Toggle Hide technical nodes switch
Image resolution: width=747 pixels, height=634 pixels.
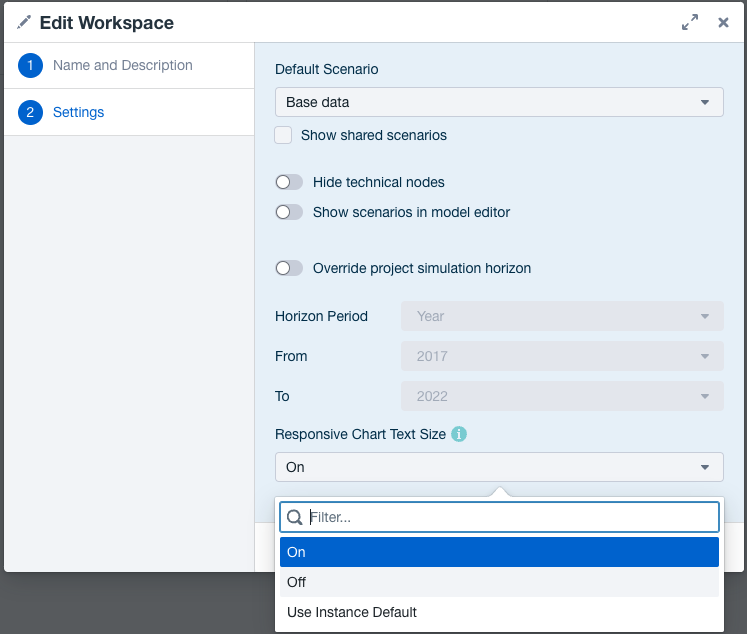pos(289,182)
